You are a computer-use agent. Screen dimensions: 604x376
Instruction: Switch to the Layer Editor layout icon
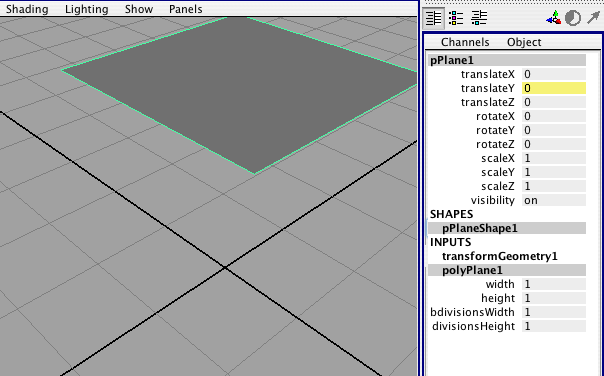456,18
